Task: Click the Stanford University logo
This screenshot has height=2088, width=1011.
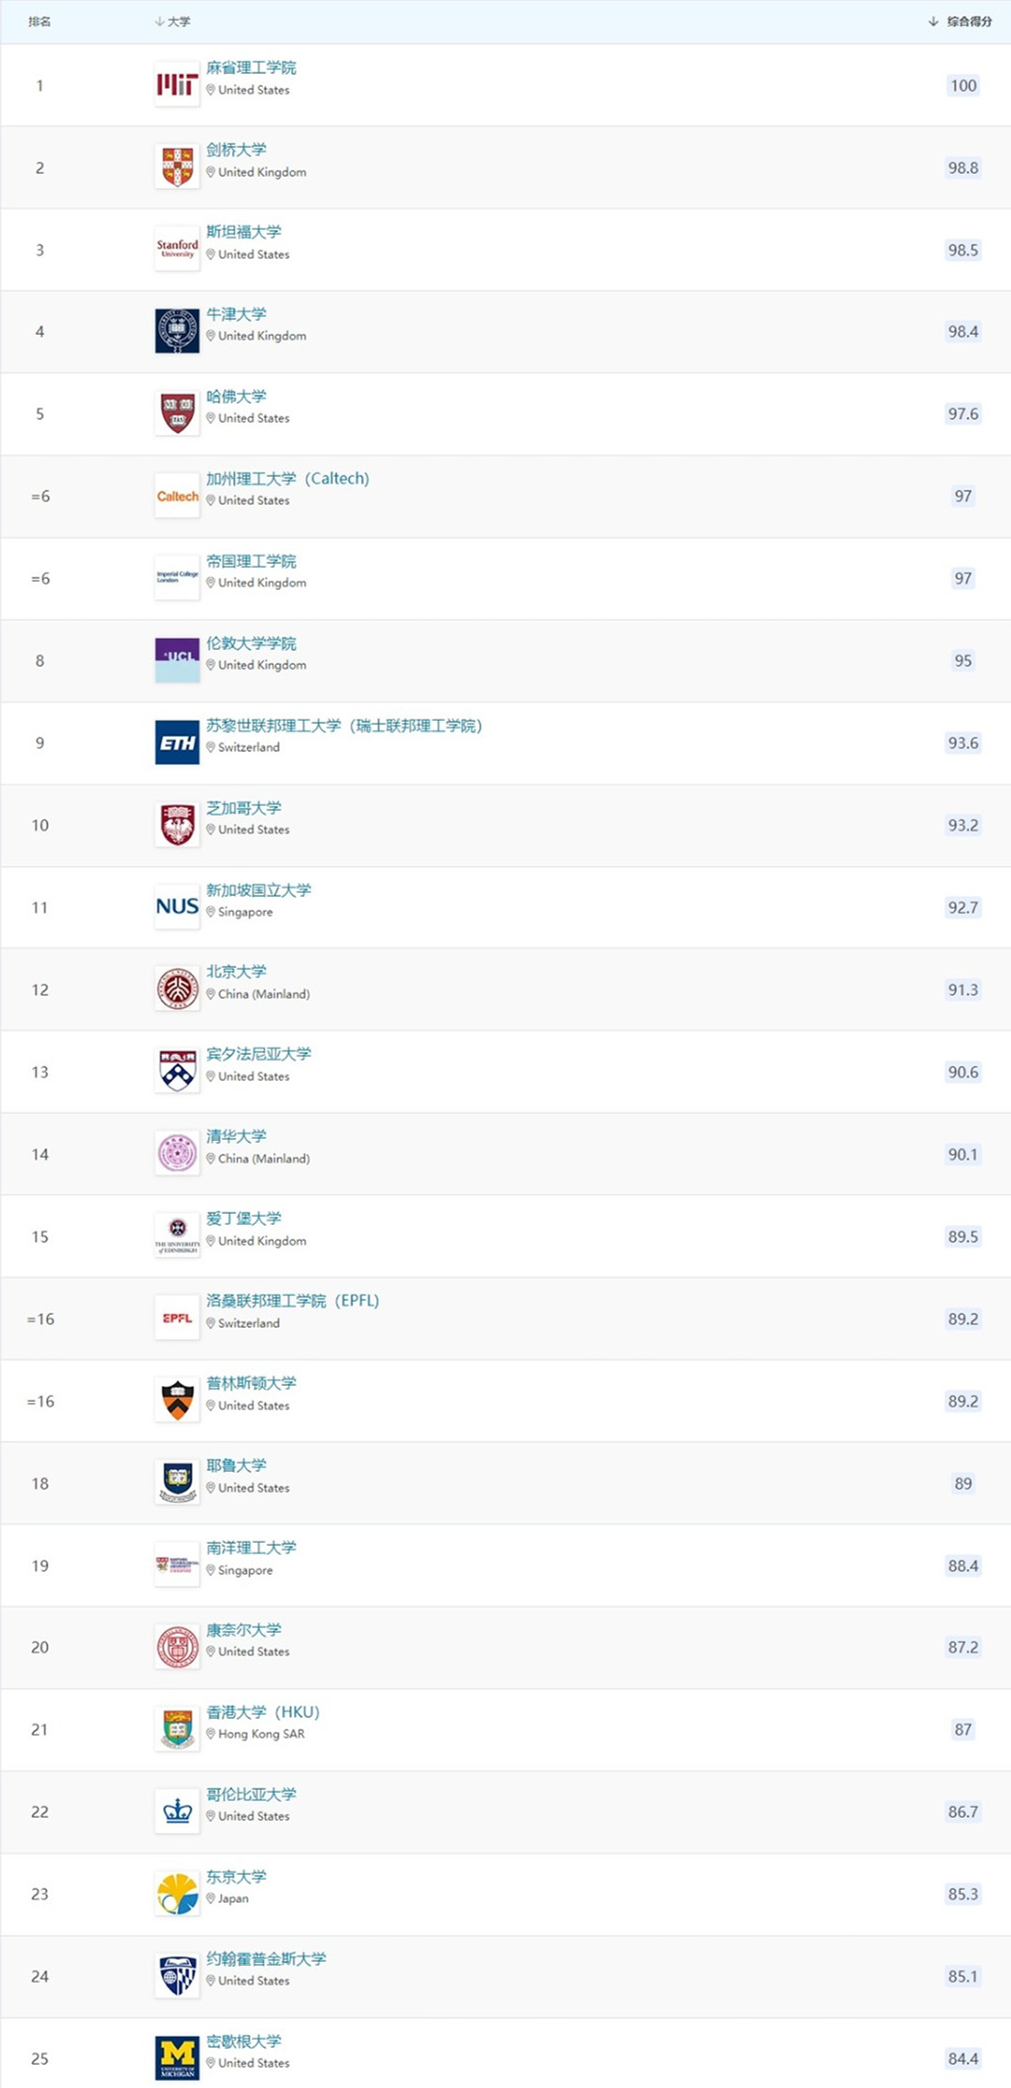Action: (x=177, y=249)
